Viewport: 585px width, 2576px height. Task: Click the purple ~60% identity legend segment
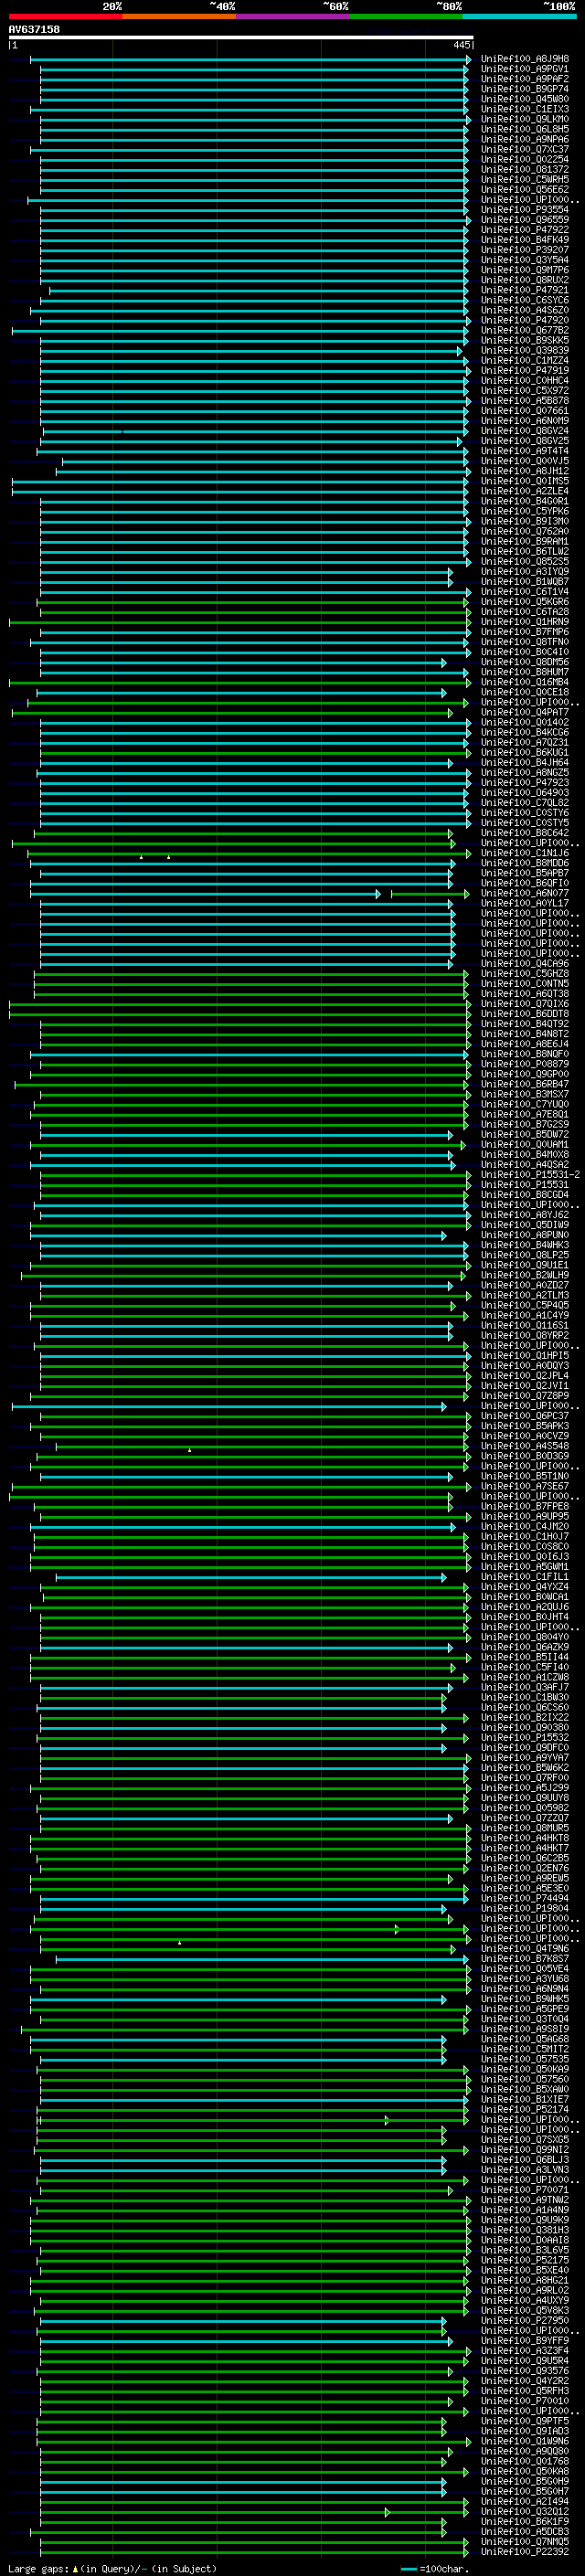(292, 16)
